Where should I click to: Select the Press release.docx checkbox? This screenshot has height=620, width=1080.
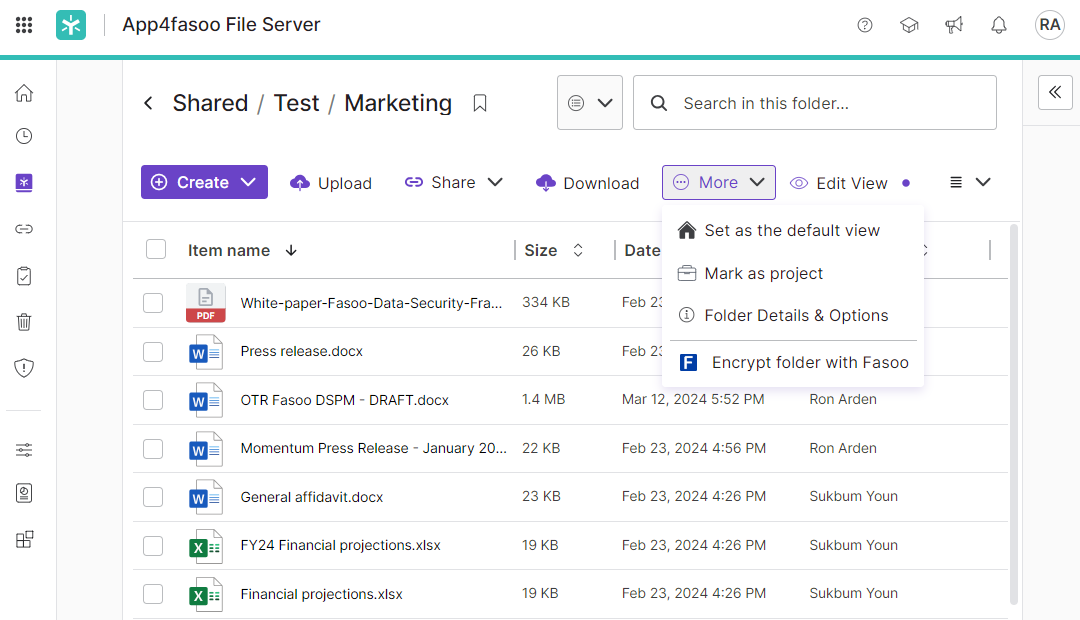click(153, 351)
